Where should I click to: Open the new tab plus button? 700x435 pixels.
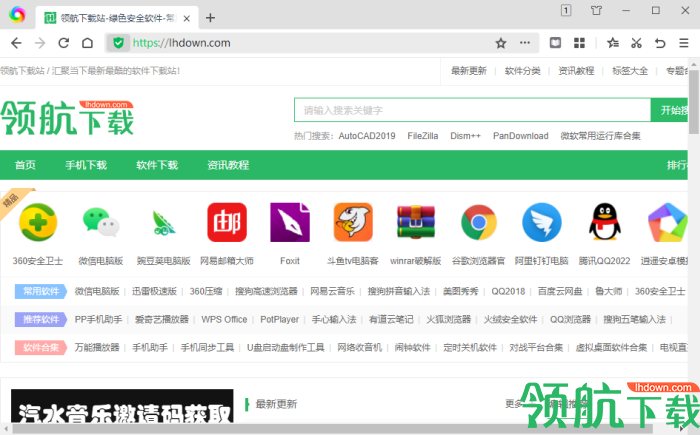tap(210, 18)
